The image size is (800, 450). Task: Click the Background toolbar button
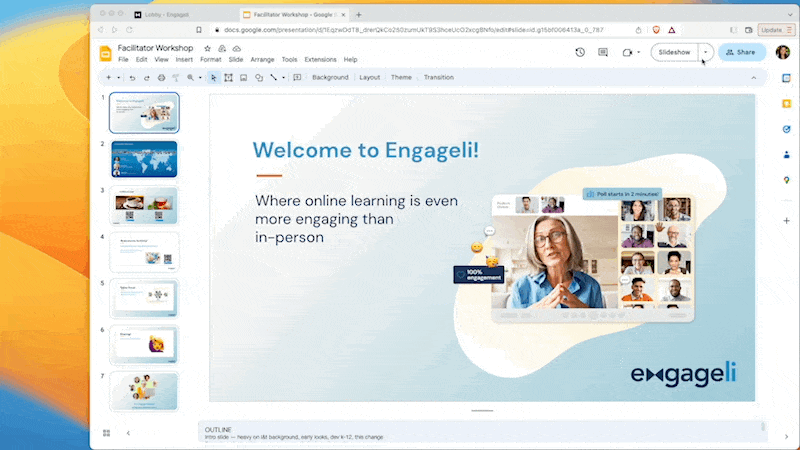click(x=330, y=78)
